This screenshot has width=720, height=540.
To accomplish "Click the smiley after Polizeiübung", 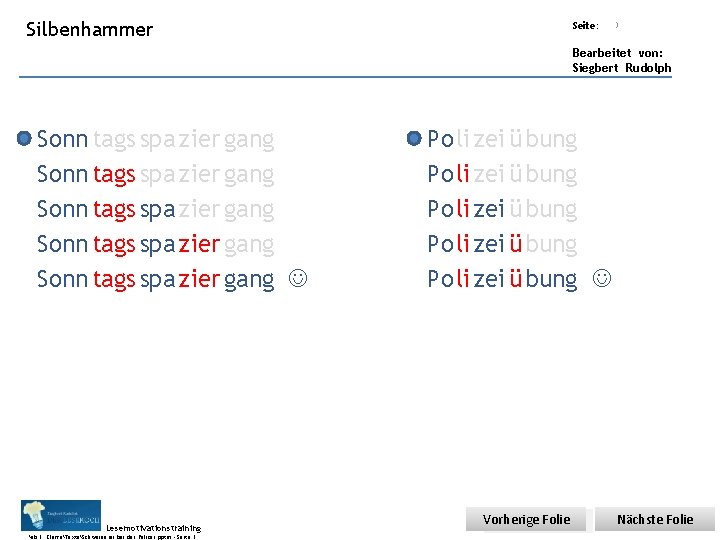I will point(599,279).
